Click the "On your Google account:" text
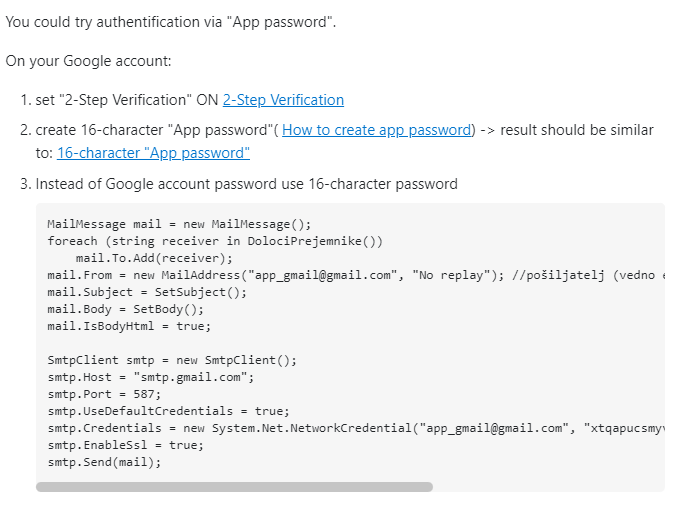 coord(89,61)
